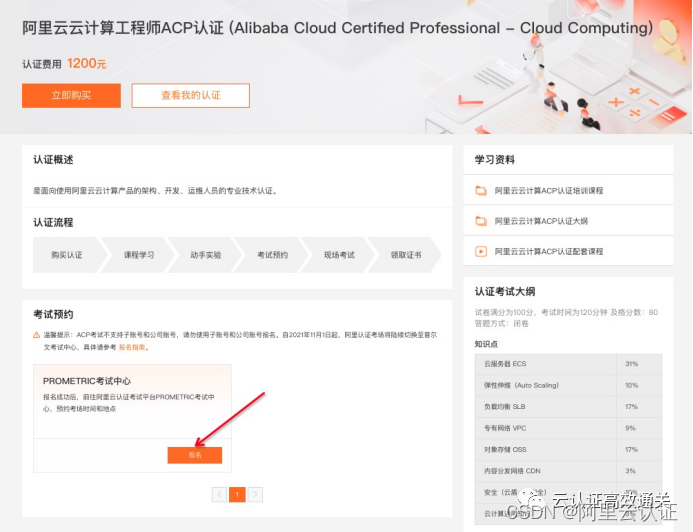Click the 负载均衡 SLB row
Screen dimensions: 693x532
[568, 407]
